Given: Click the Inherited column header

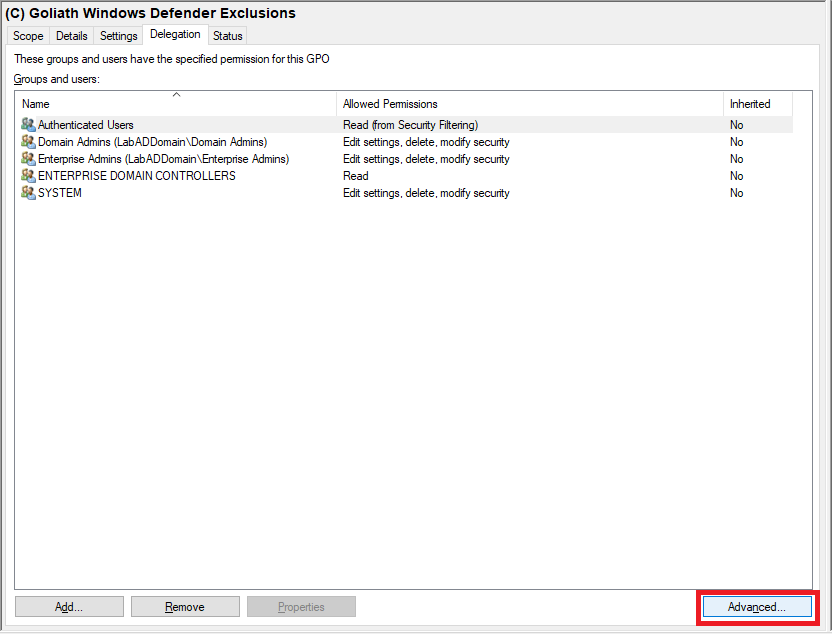Looking at the screenshot, I should click(x=750, y=104).
